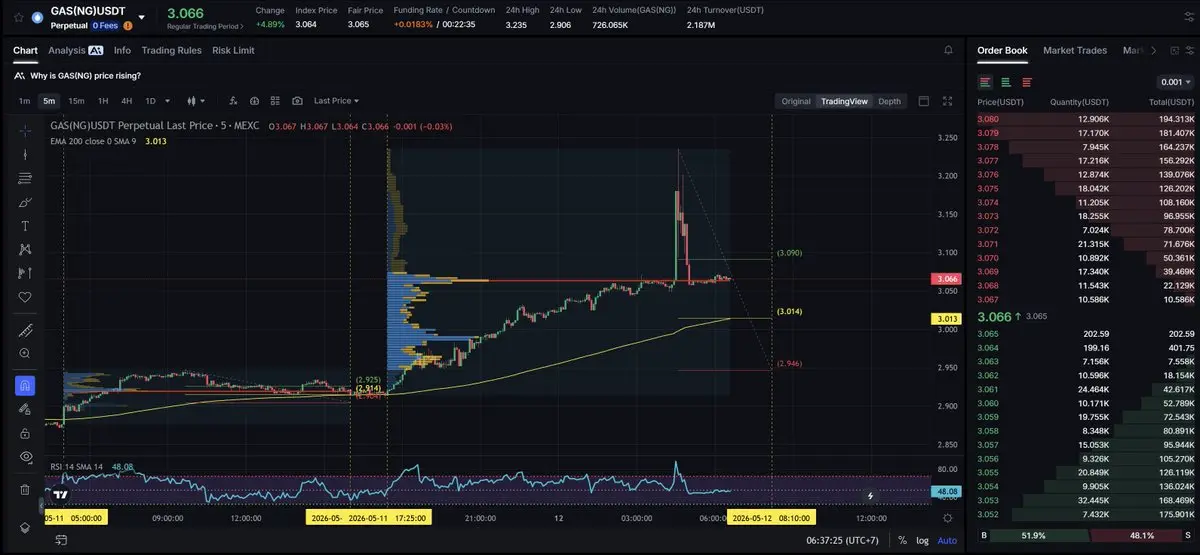Open the go-to-date calendar icon
Image resolution: width=1200 pixels, height=555 pixels.
tap(60, 540)
